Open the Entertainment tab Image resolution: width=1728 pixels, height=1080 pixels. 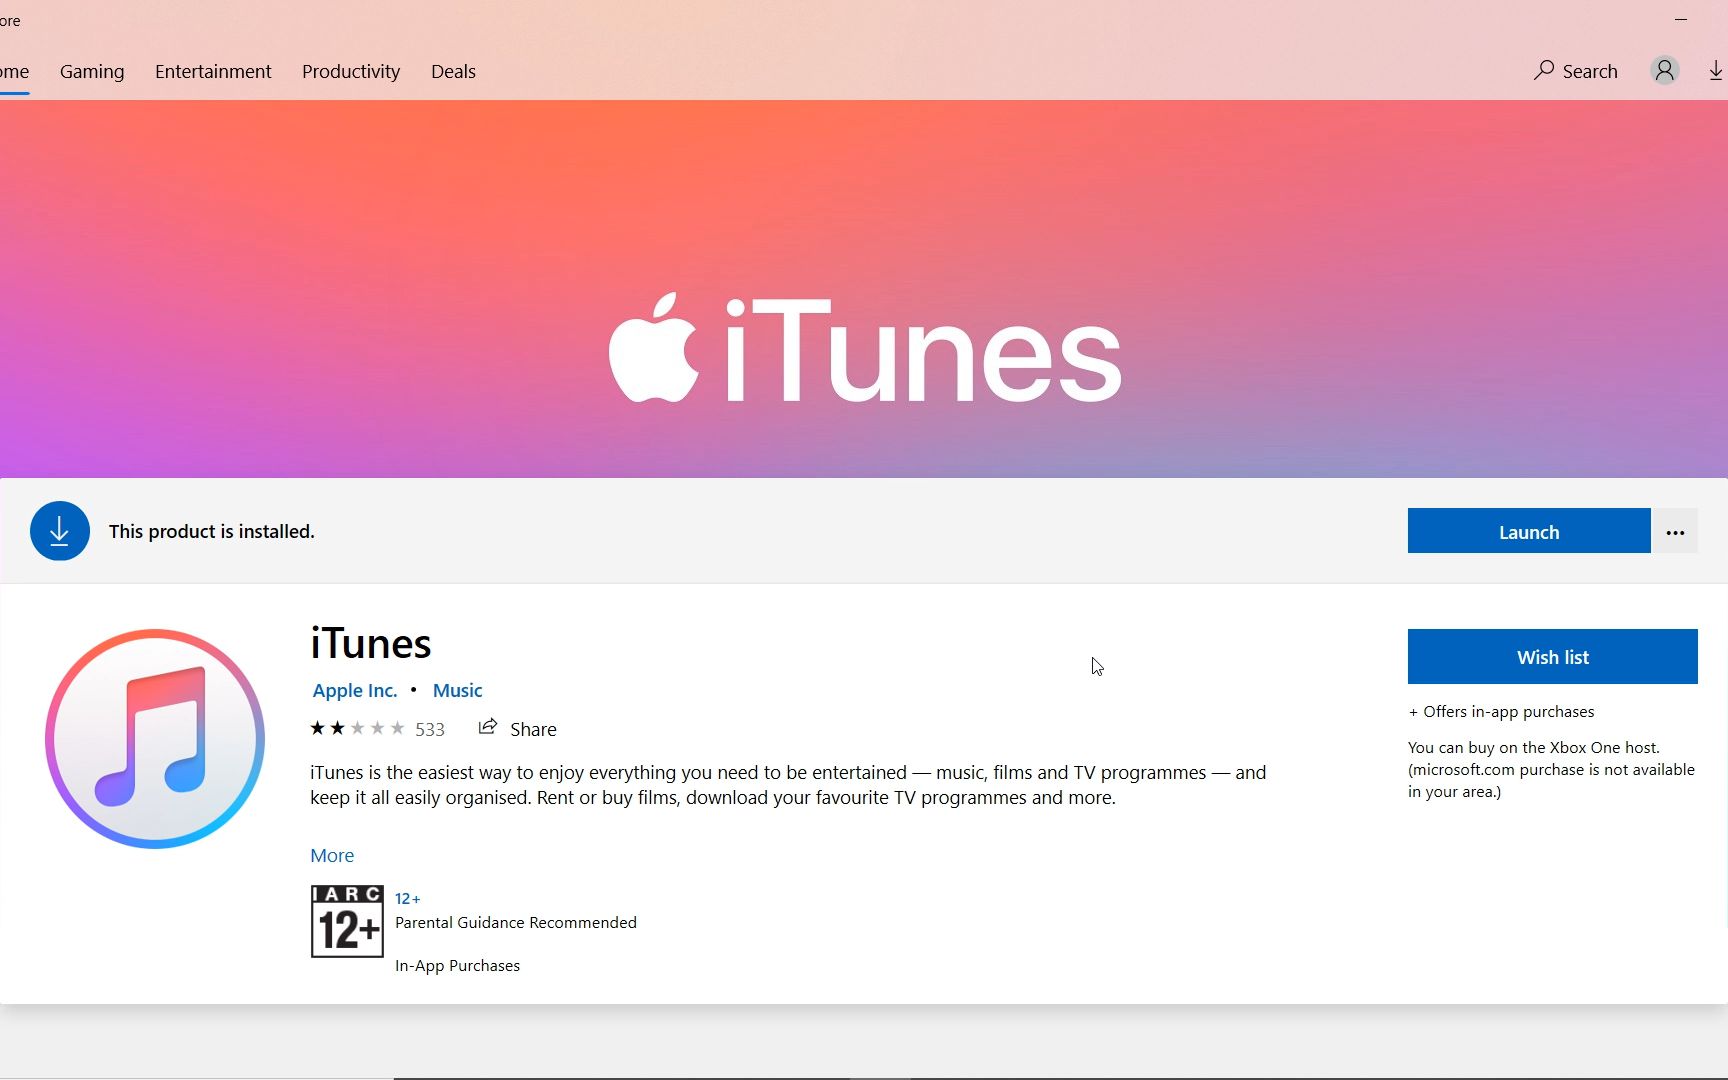coord(213,71)
